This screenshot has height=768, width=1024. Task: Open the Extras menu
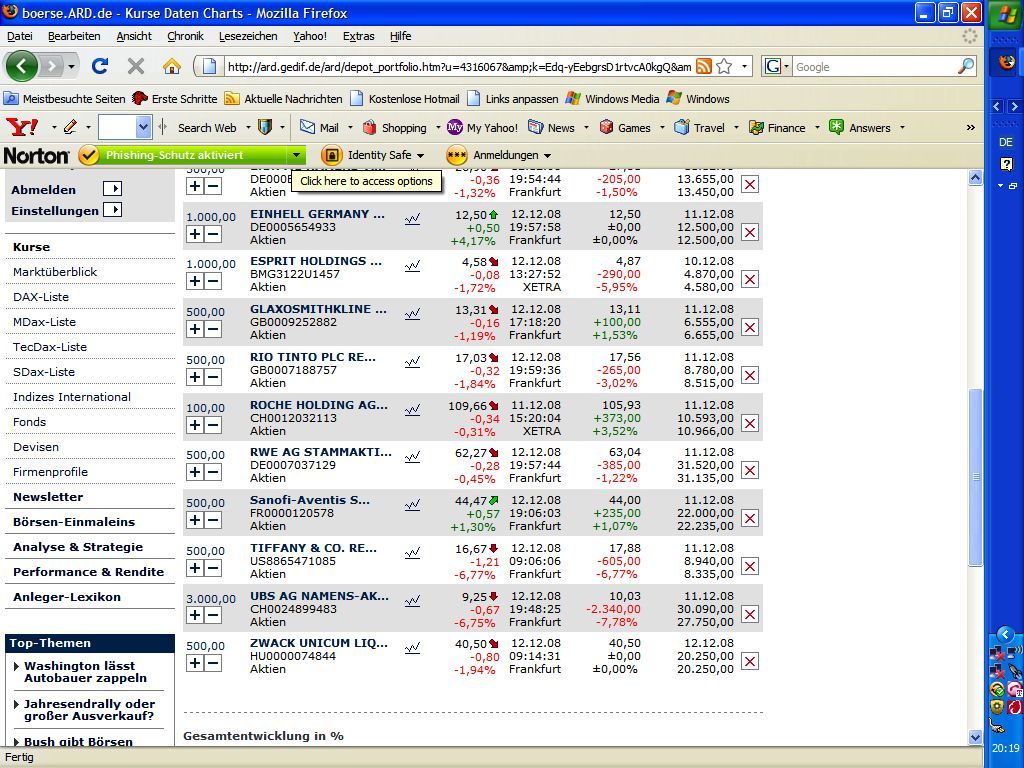point(359,36)
